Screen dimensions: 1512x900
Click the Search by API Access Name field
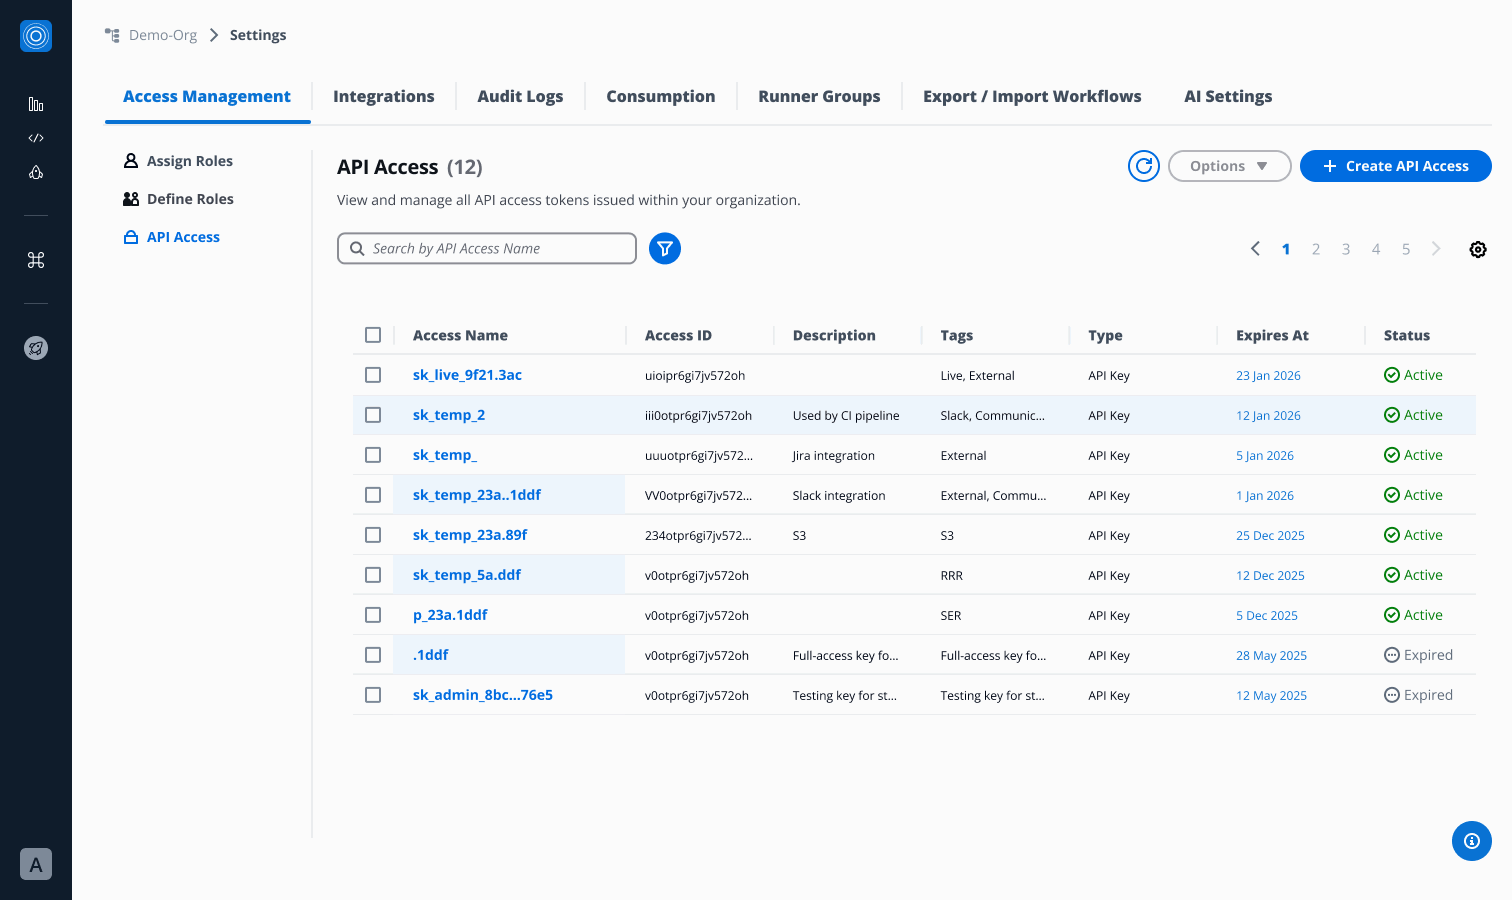pyautogui.click(x=497, y=248)
